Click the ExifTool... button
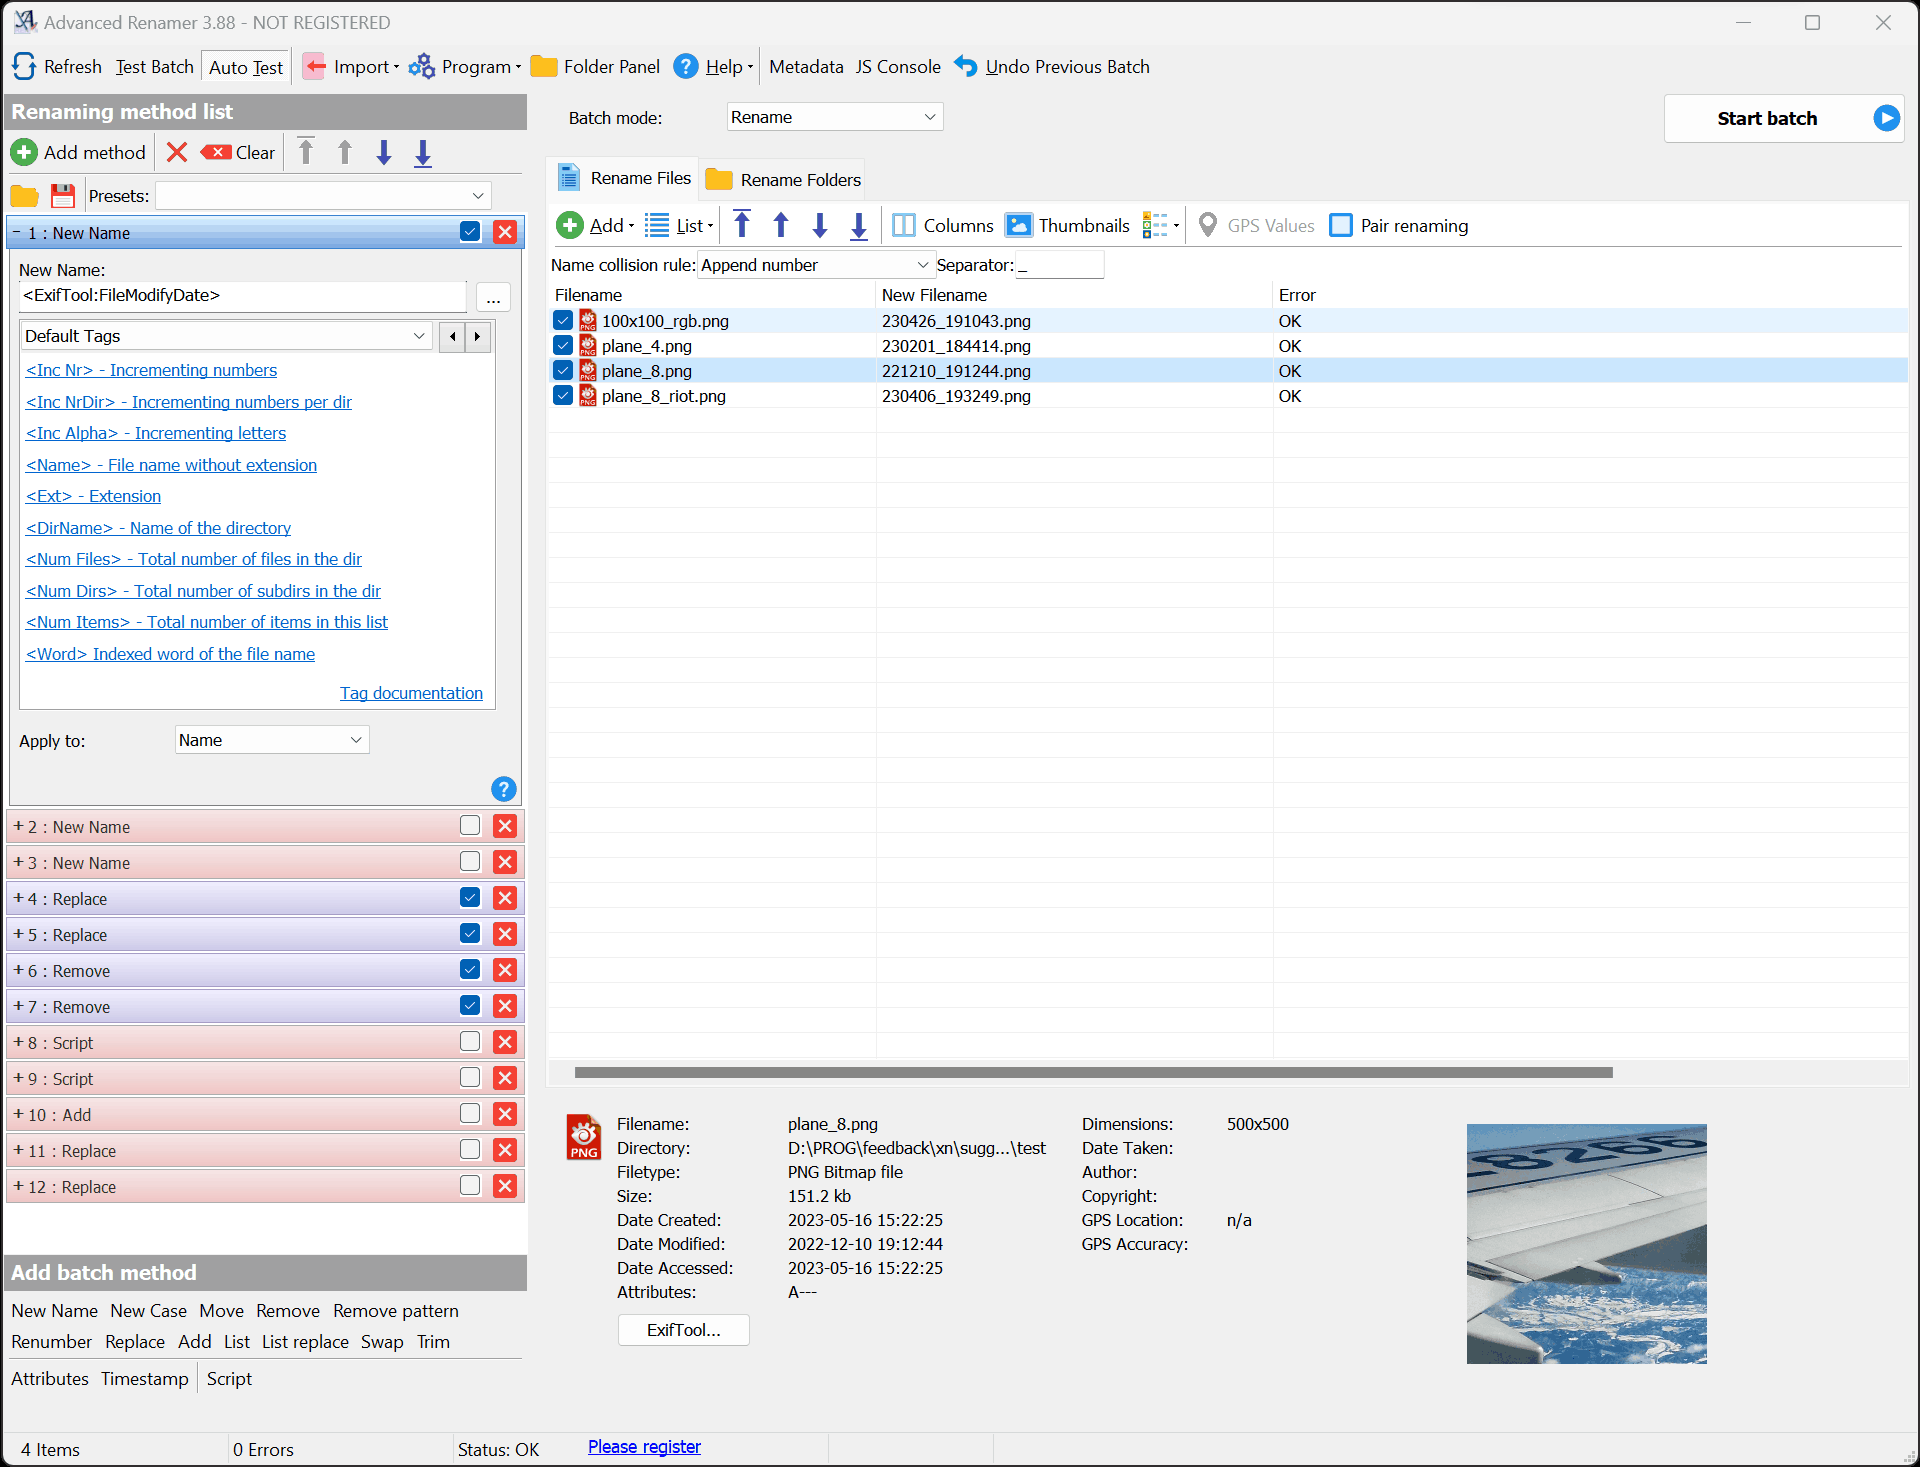The image size is (1920, 1467). 683,1330
